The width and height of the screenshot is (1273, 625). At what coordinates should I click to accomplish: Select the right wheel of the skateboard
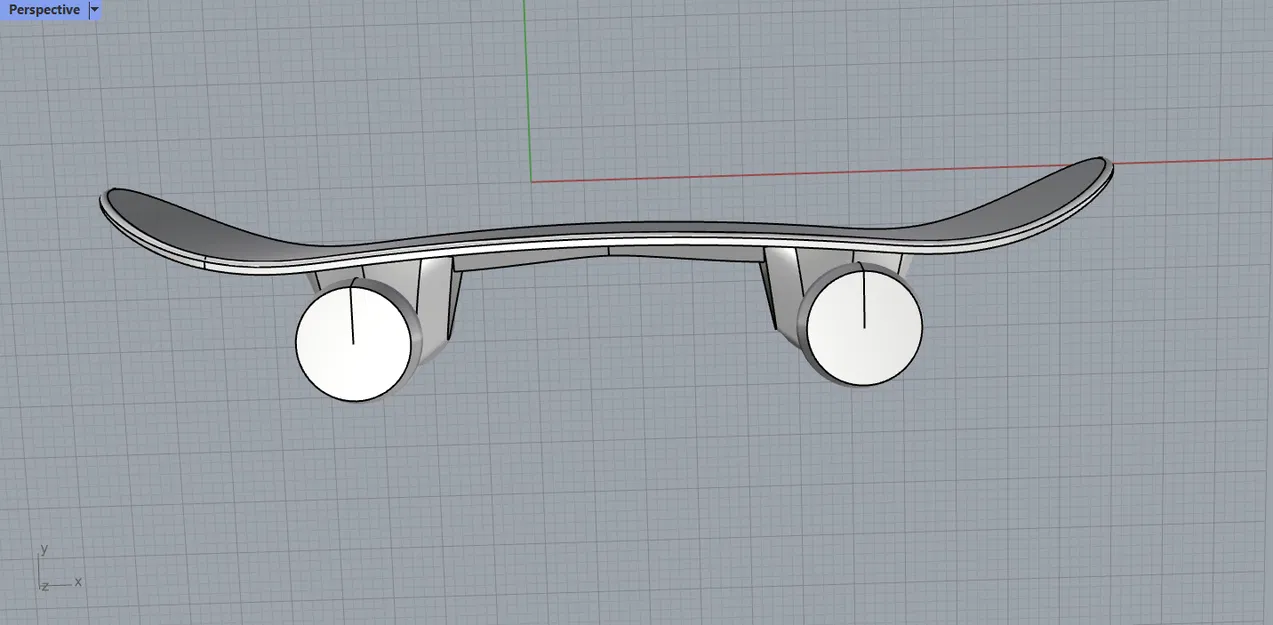[x=862, y=328]
